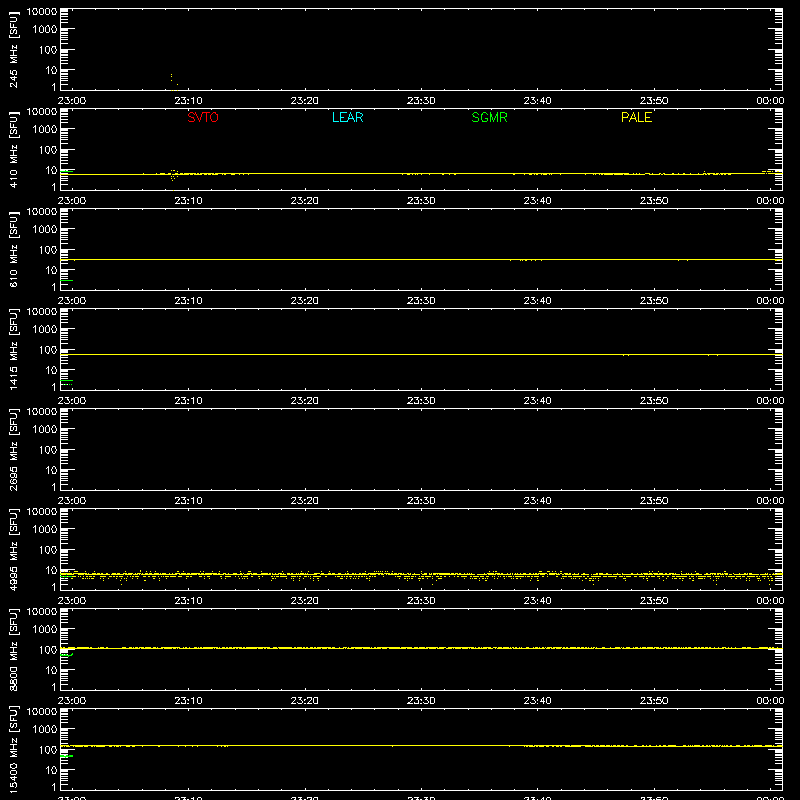Click the 100 tick label on 15400 MHz axis
The height and width of the screenshot is (800, 800).
tap(49, 750)
